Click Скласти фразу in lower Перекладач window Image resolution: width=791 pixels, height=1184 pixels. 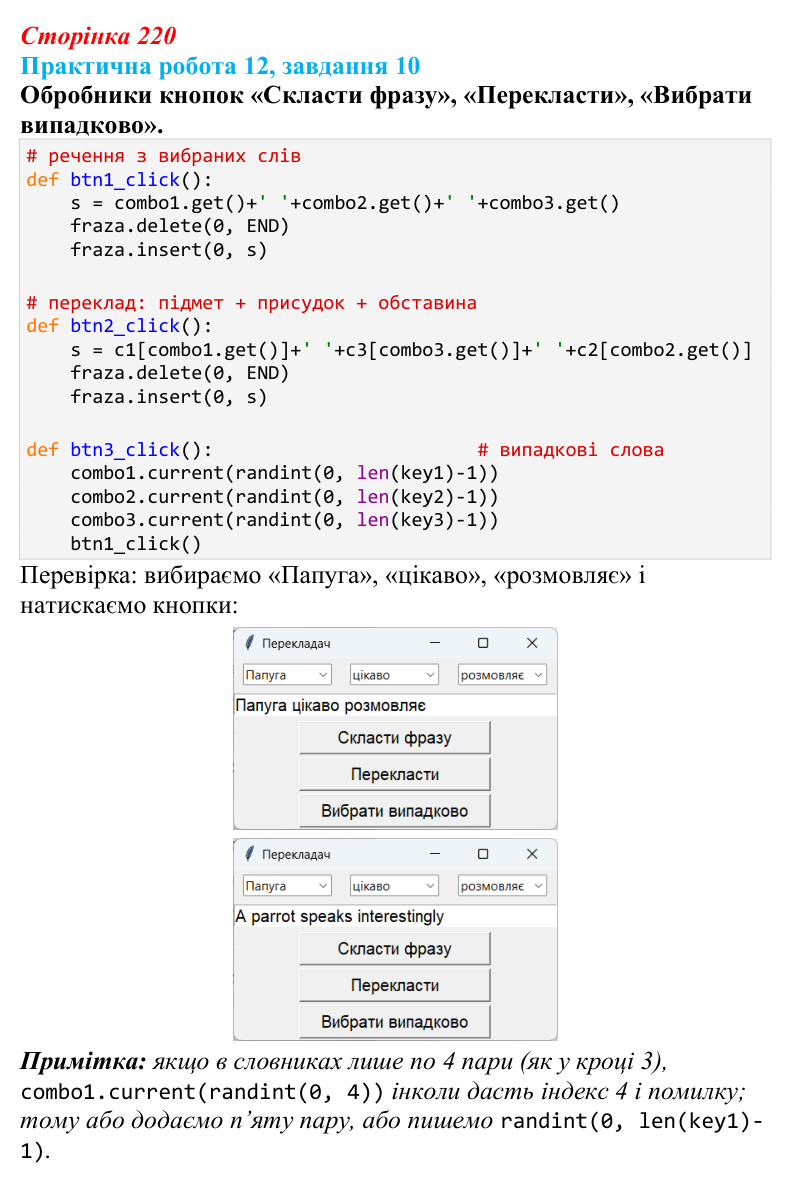395,948
